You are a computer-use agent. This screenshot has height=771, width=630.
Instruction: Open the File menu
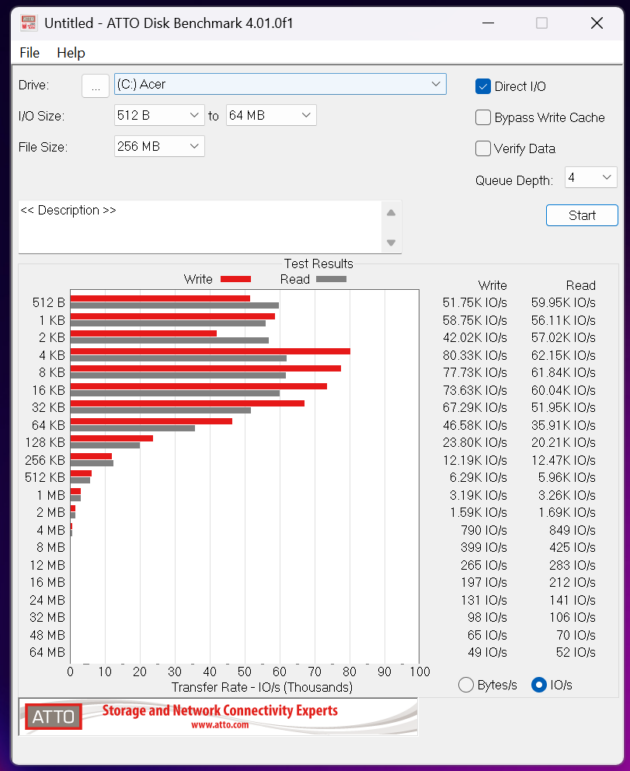pos(30,52)
